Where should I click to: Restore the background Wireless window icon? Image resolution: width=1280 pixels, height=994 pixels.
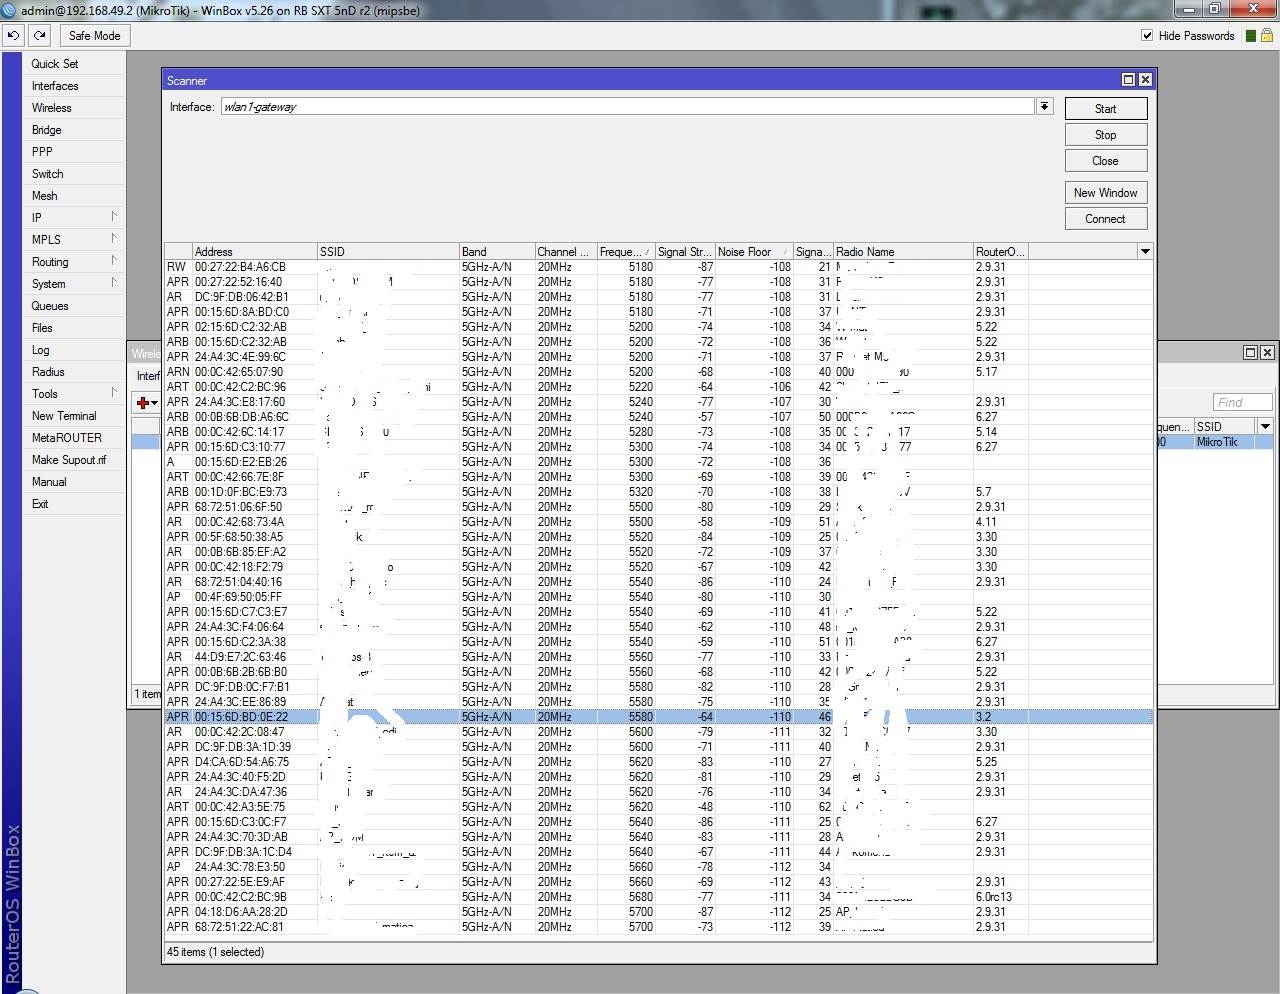pyautogui.click(x=1250, y=352)
